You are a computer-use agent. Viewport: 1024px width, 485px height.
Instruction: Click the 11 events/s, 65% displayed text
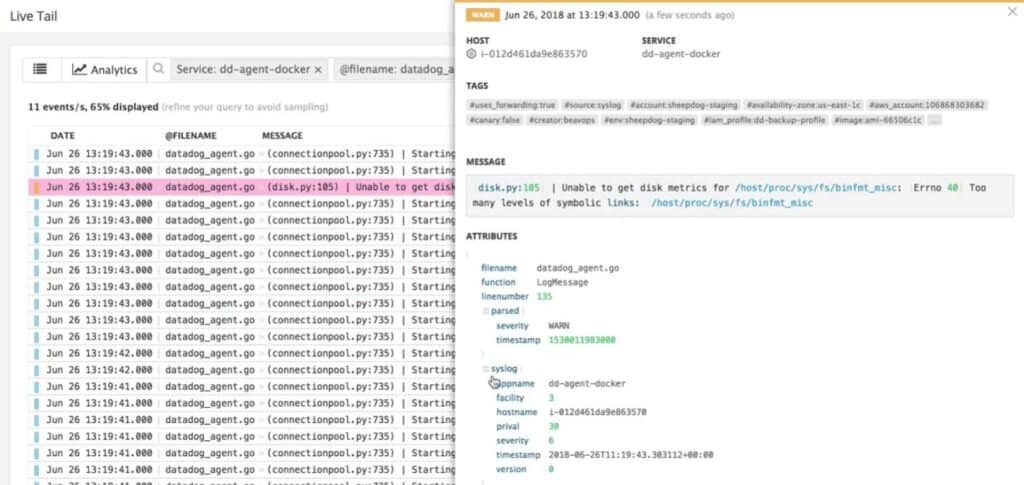[x=93, y=107]
